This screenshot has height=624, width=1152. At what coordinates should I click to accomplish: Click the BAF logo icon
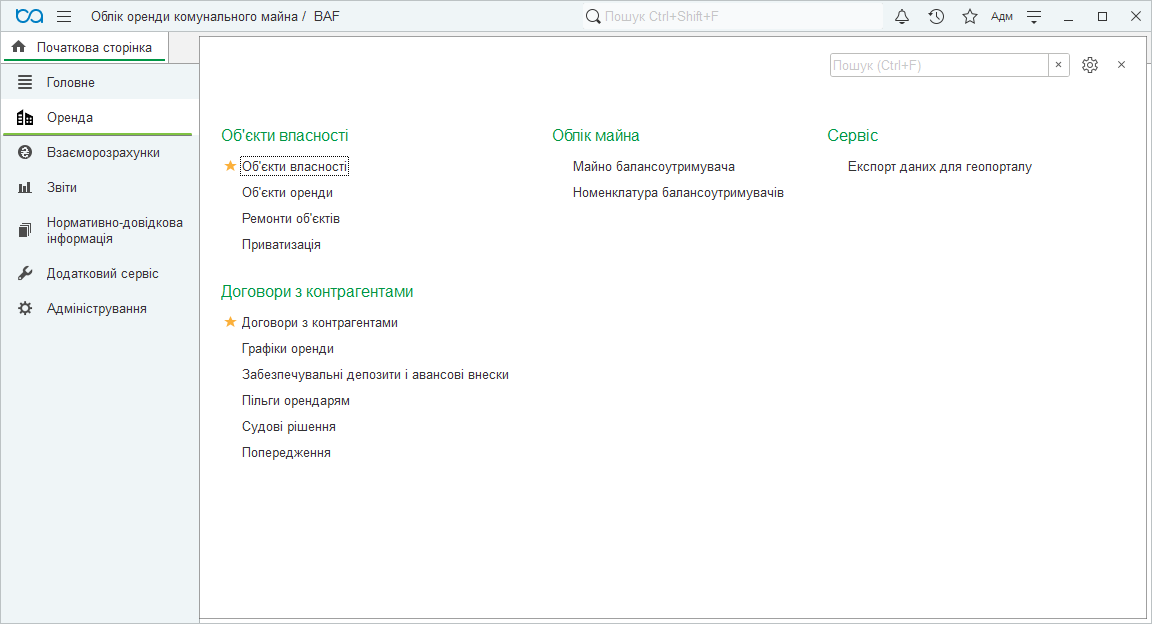pos(30,16)
